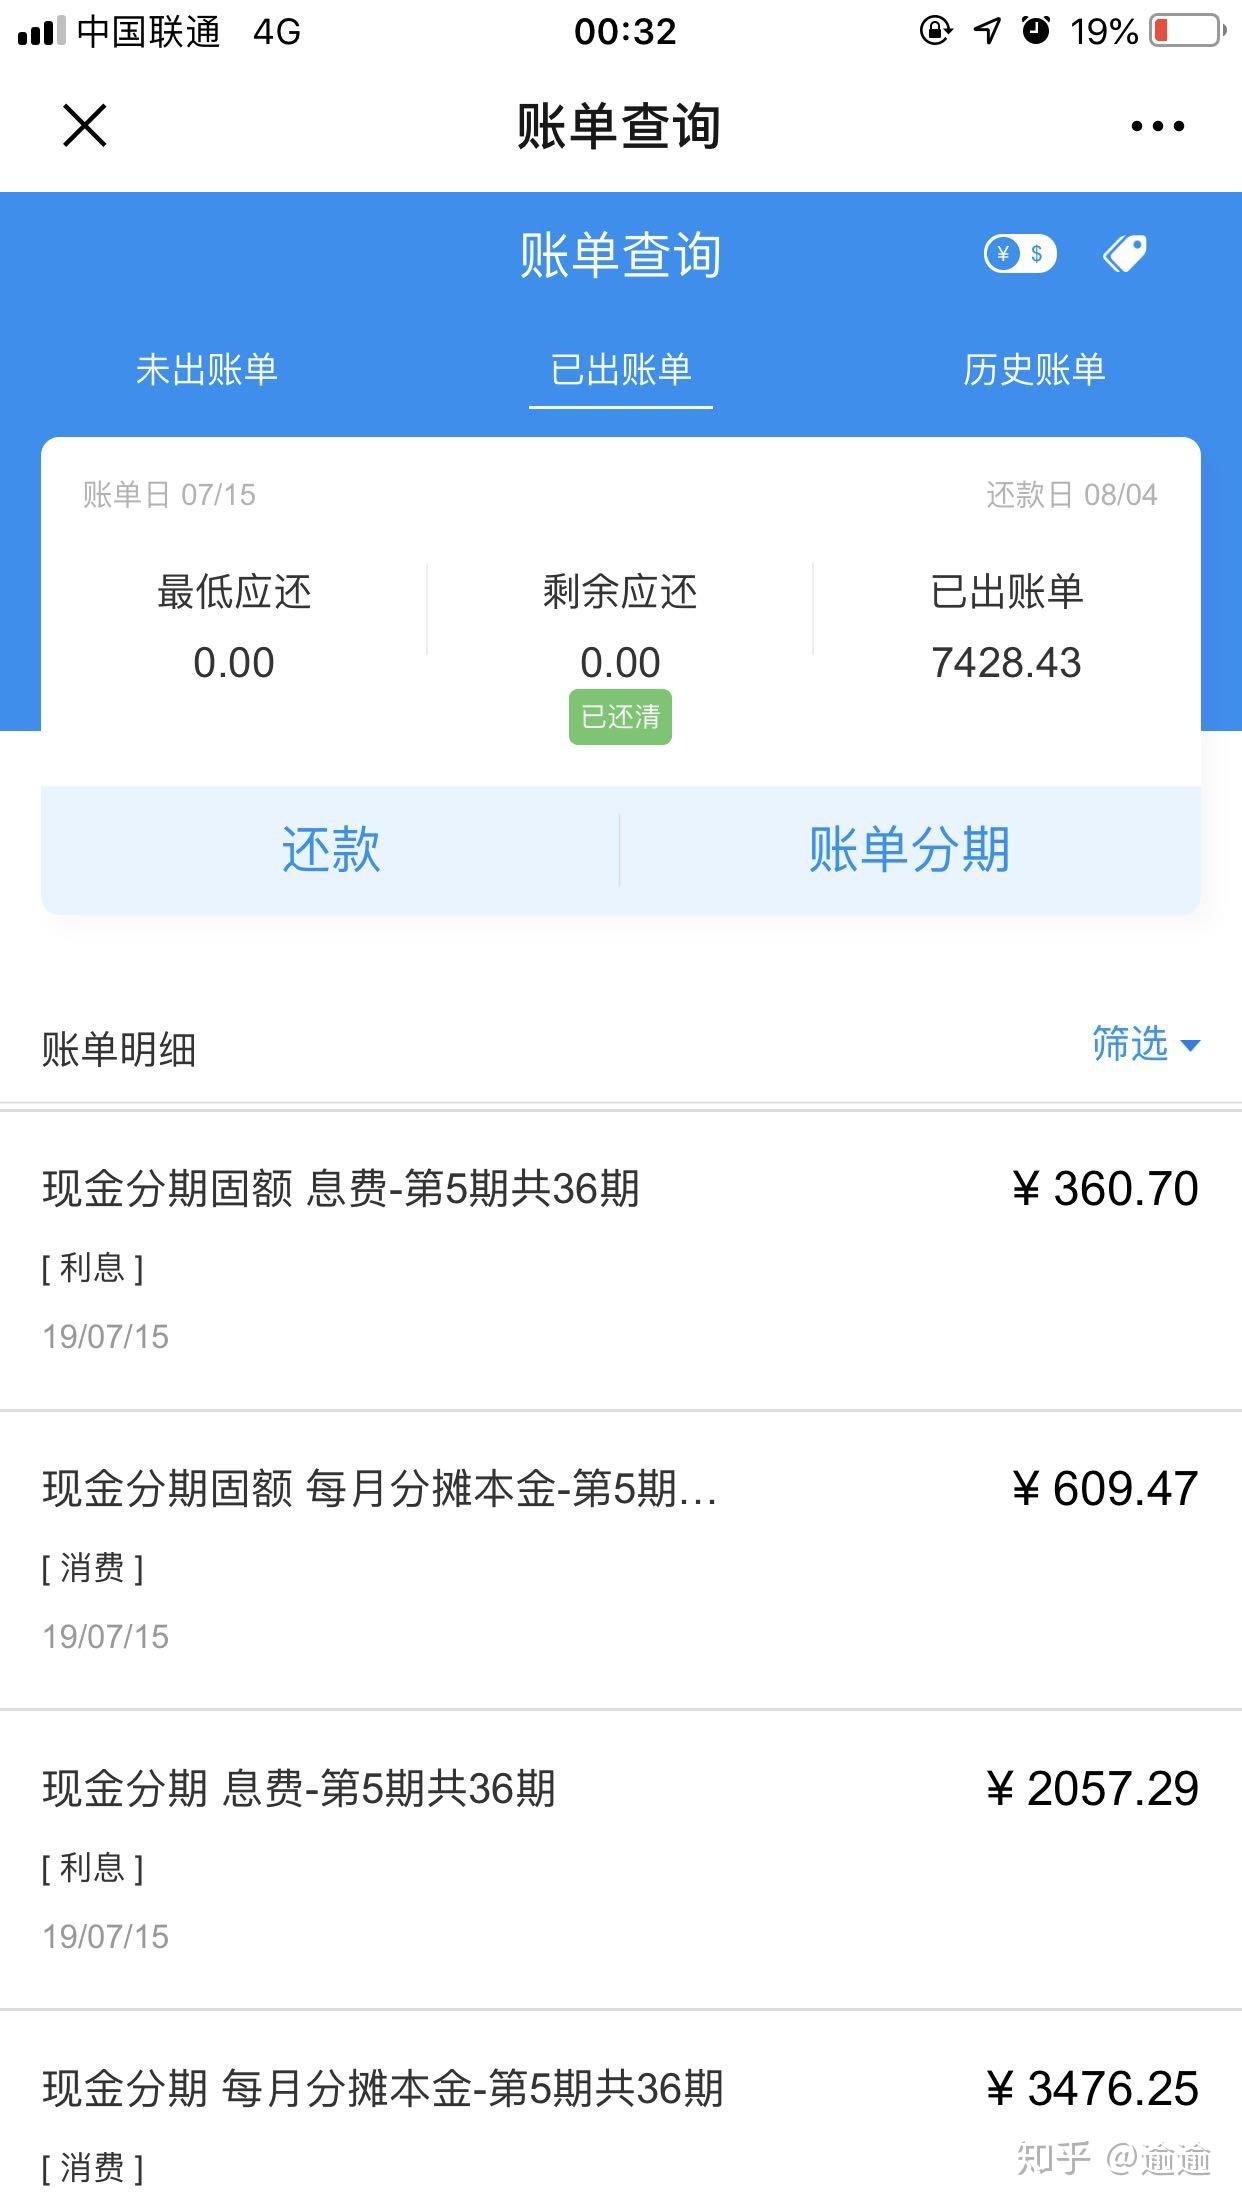Viewport: 1242px width, 2208px height.
Task: Tap the 账单分期 installment button
Action: tap(910, 850)
